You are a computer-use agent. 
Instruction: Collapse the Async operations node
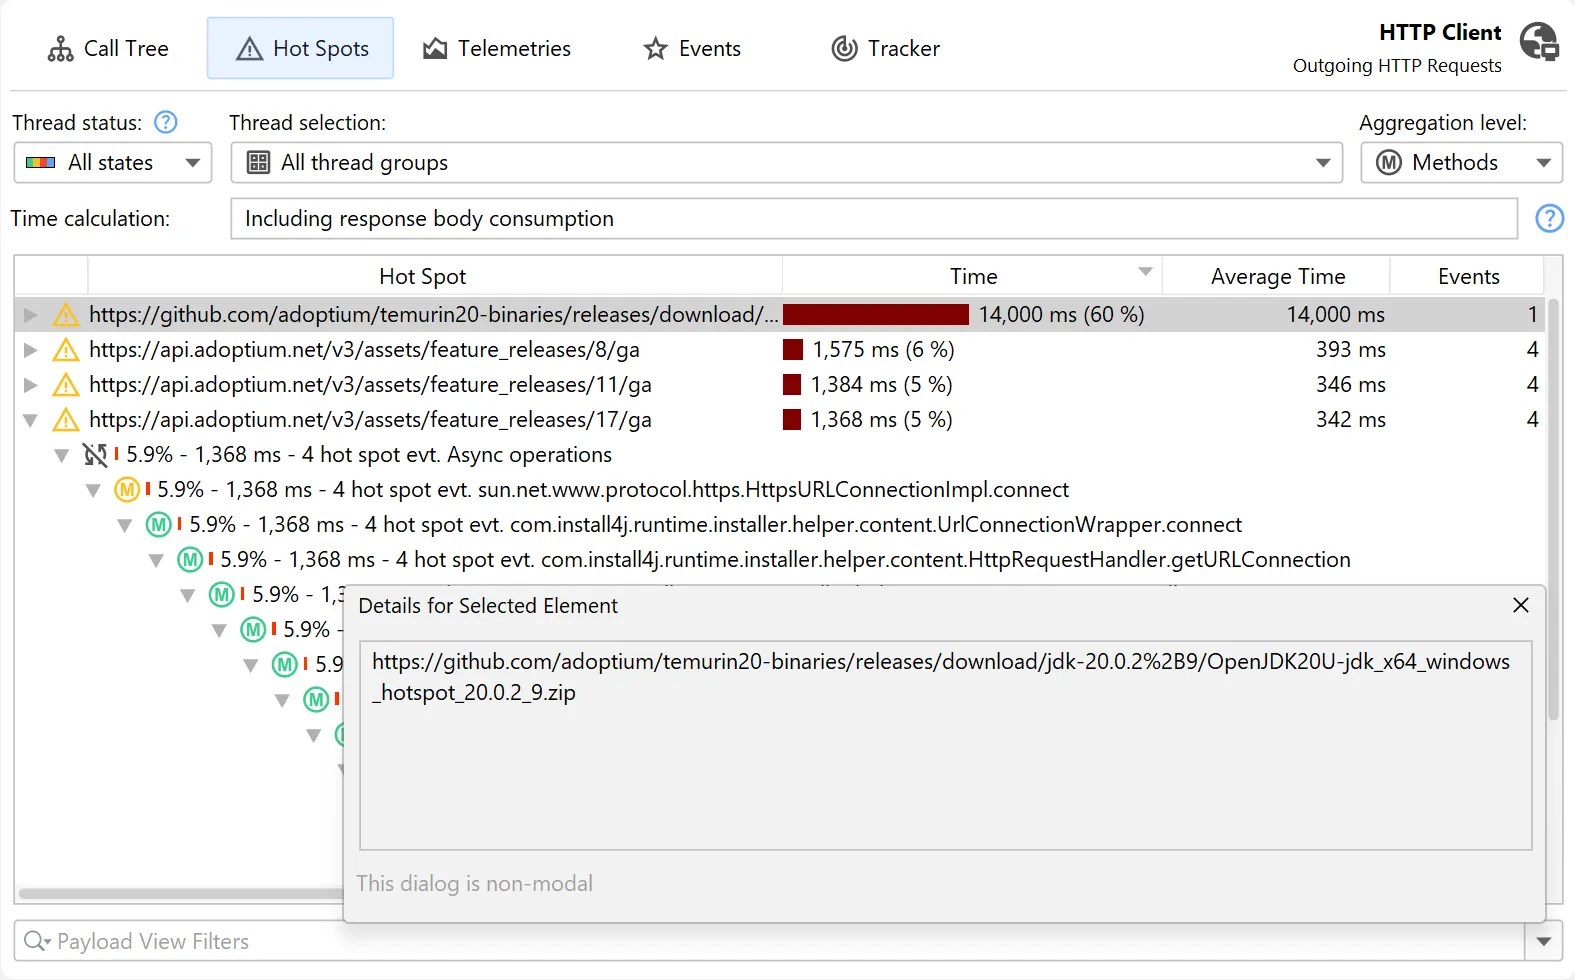(62, 455)
